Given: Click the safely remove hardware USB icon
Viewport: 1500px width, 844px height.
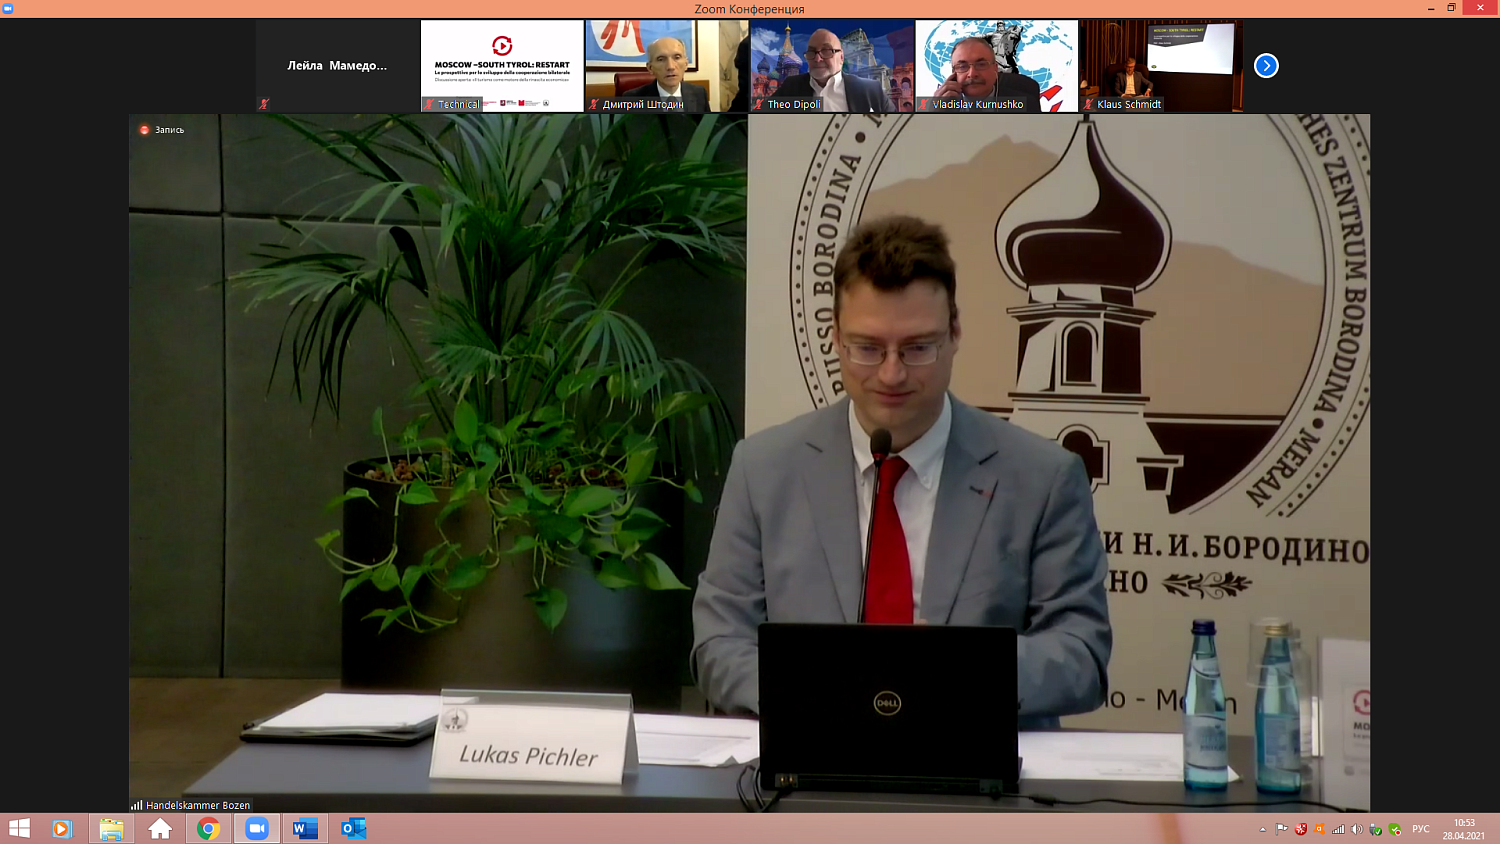Looking at the screenshot, I should pyautogui.click(x=1376, y=829).
